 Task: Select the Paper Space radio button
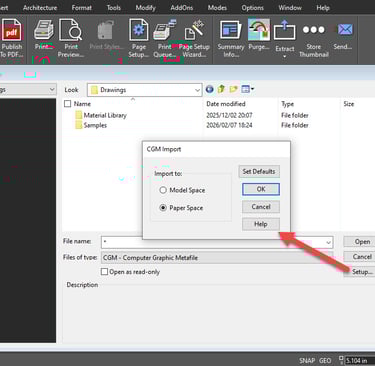pos(163,208)
